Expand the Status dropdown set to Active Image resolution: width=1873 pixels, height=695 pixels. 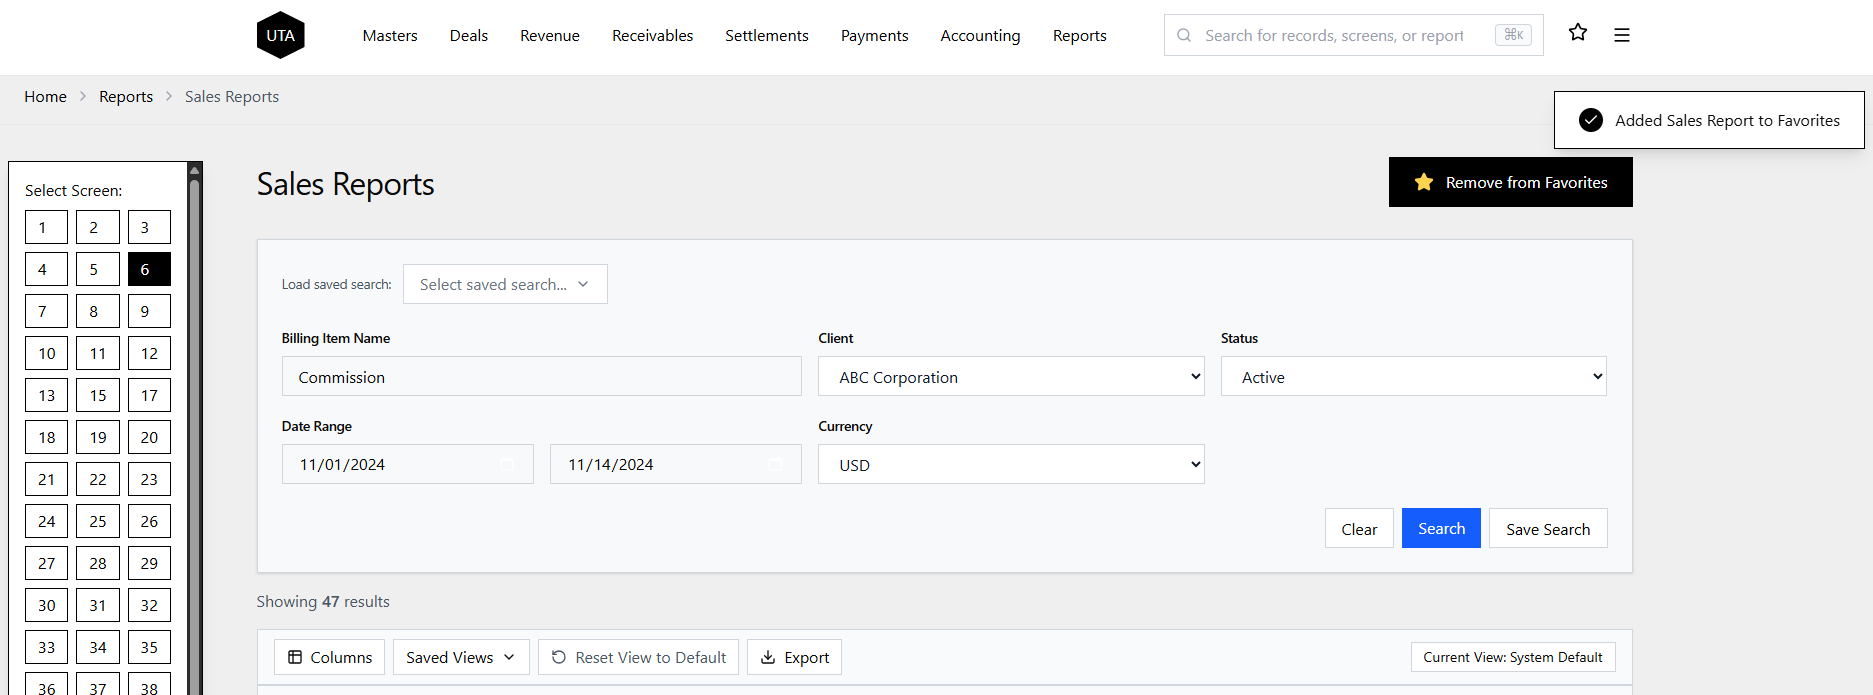[x=1413, y=377]
